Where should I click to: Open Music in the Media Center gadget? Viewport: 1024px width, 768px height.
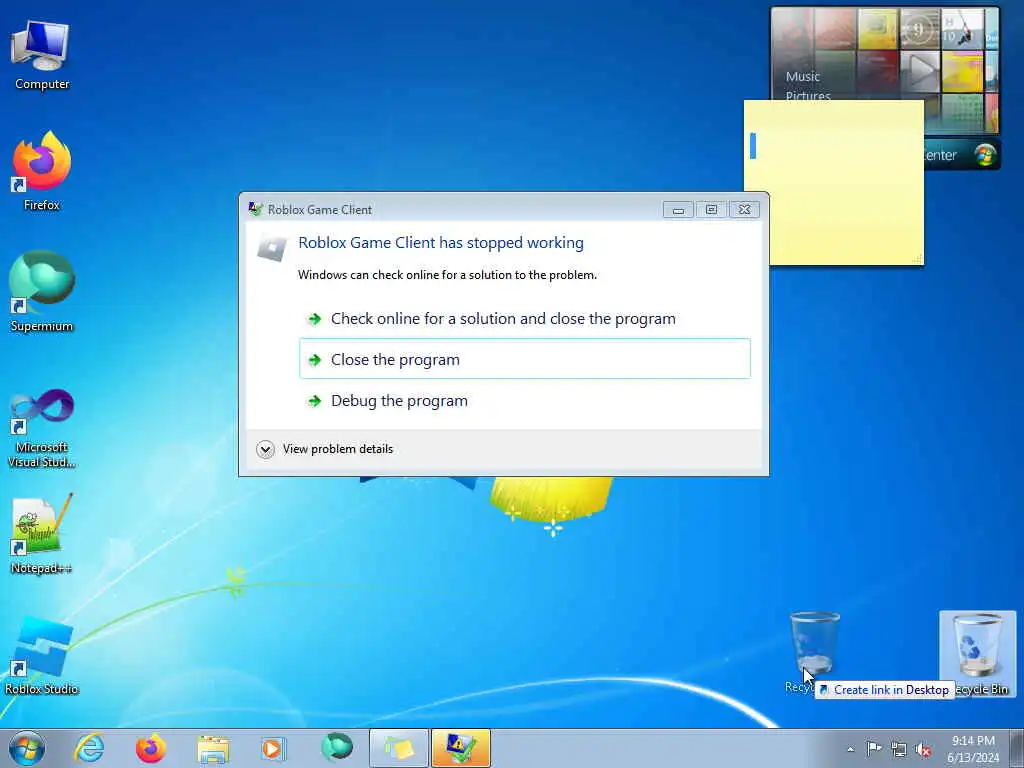click(803, 76)
